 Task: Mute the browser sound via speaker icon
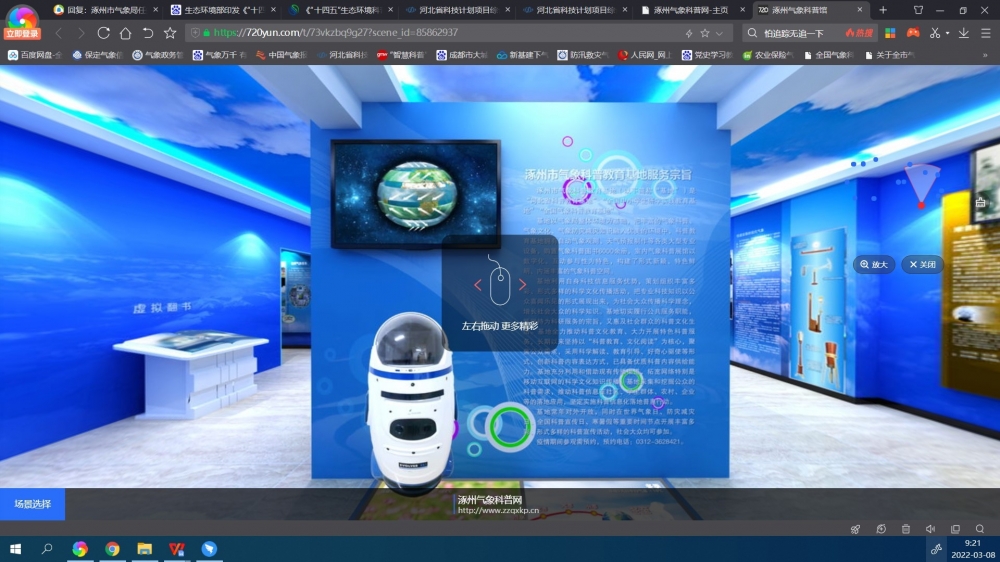[x=930, y=529]
